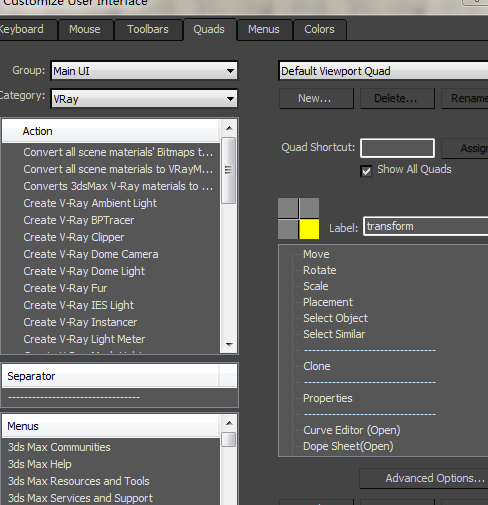Select Dope Sheet(Open) in quad tree
This screenshot has width=488, height=505.
click(x=348, y=446)
